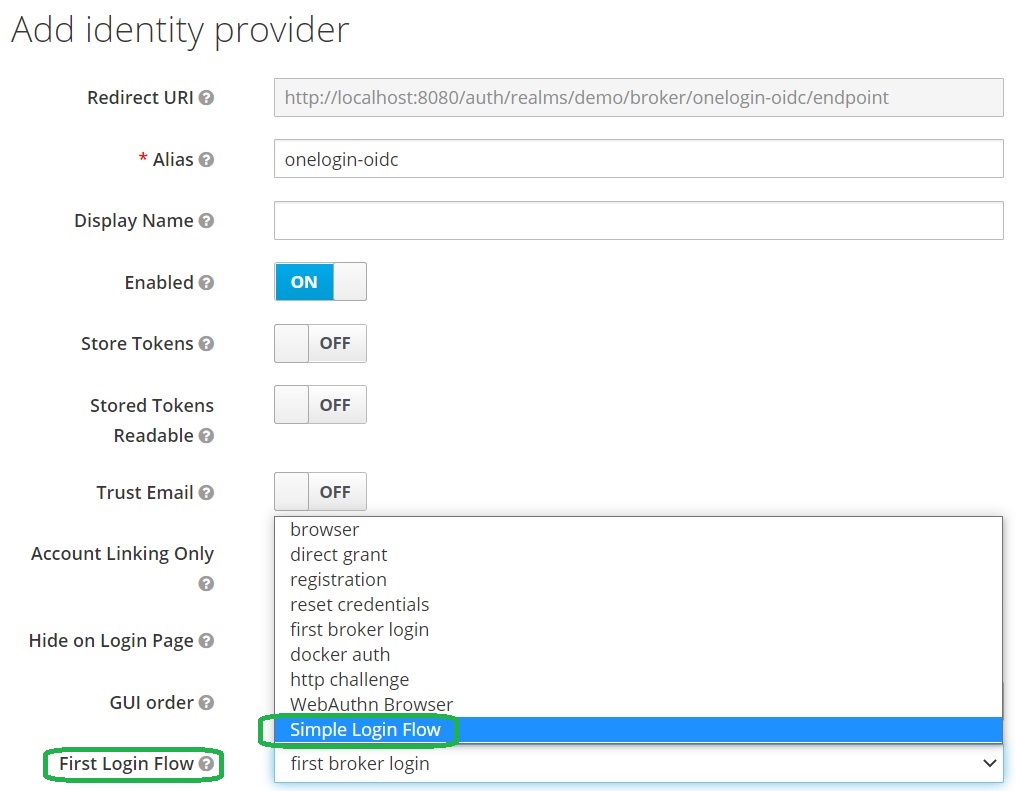Click GUI order help icon
This screenshot has height=791, width=1017.
click(x=206, y=703)
